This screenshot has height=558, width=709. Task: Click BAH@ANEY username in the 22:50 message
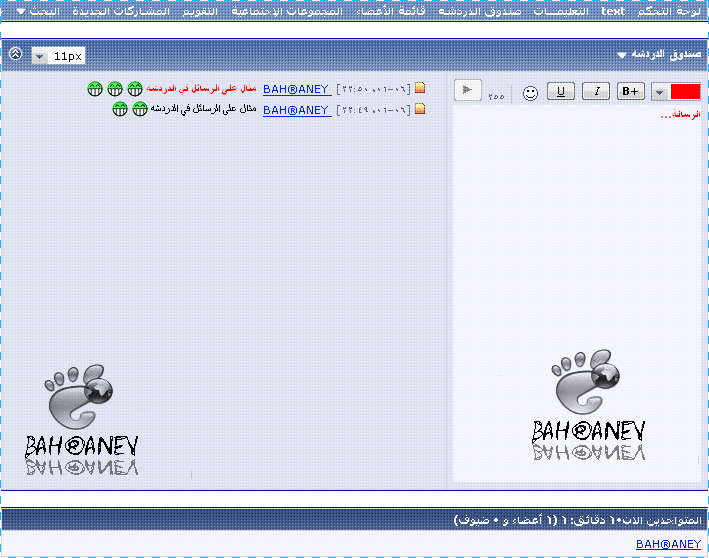coord(296,88)
